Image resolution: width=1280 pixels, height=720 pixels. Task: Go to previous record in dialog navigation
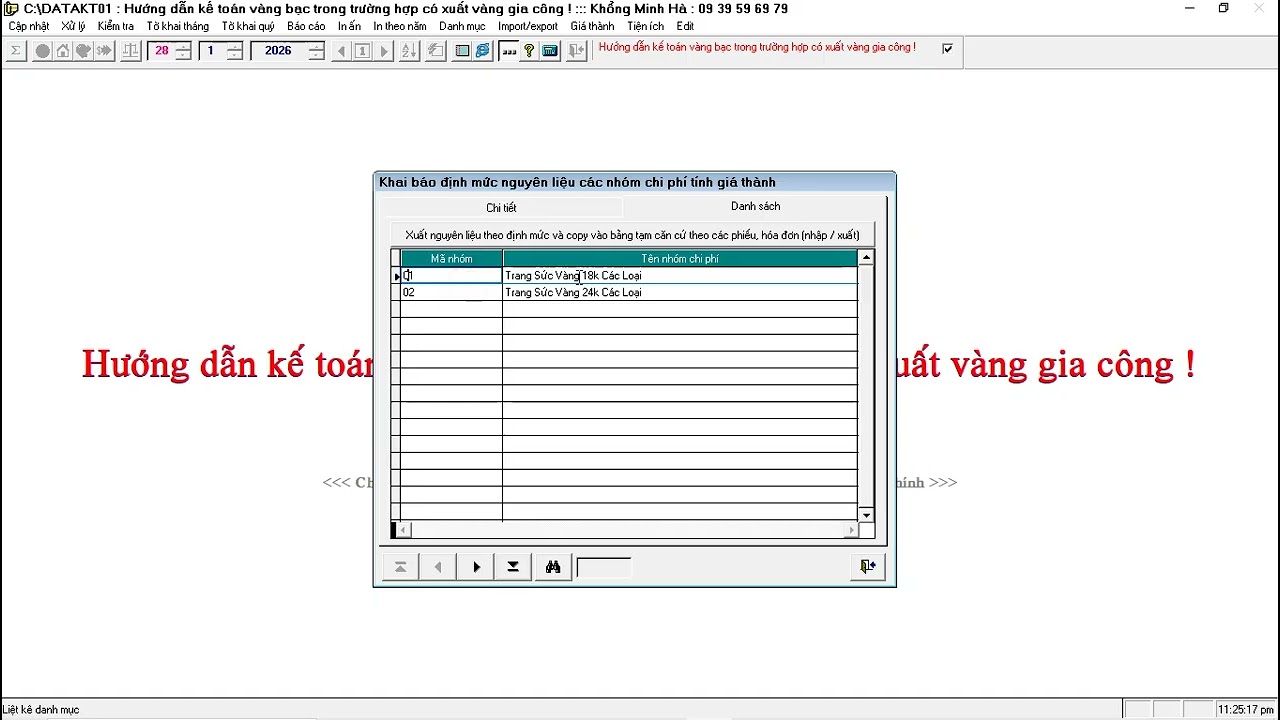[x=437, y=567]
